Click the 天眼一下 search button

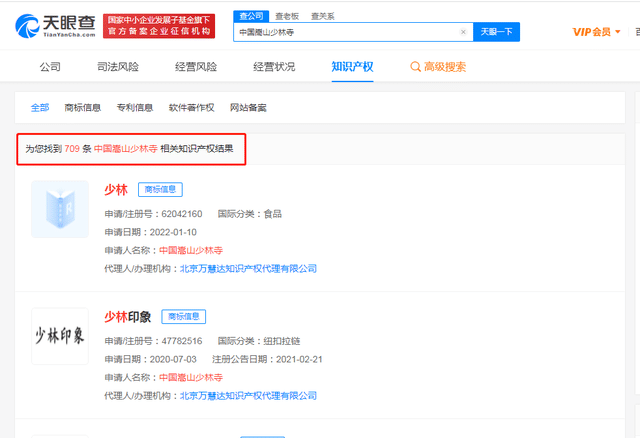[496, 32]
